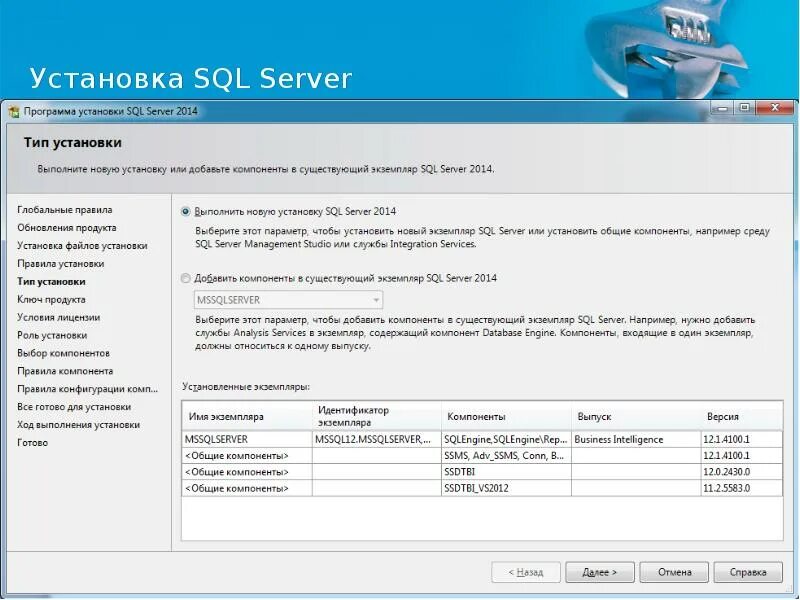The image size is (800, 600).
Task: Click the 'SSMS, Adv_SSMS, Conn, B...' cell
Action: 506,456
